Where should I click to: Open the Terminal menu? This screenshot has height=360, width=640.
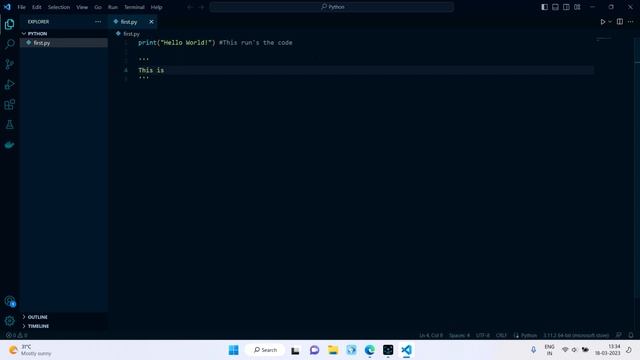(x=134, y=7)
